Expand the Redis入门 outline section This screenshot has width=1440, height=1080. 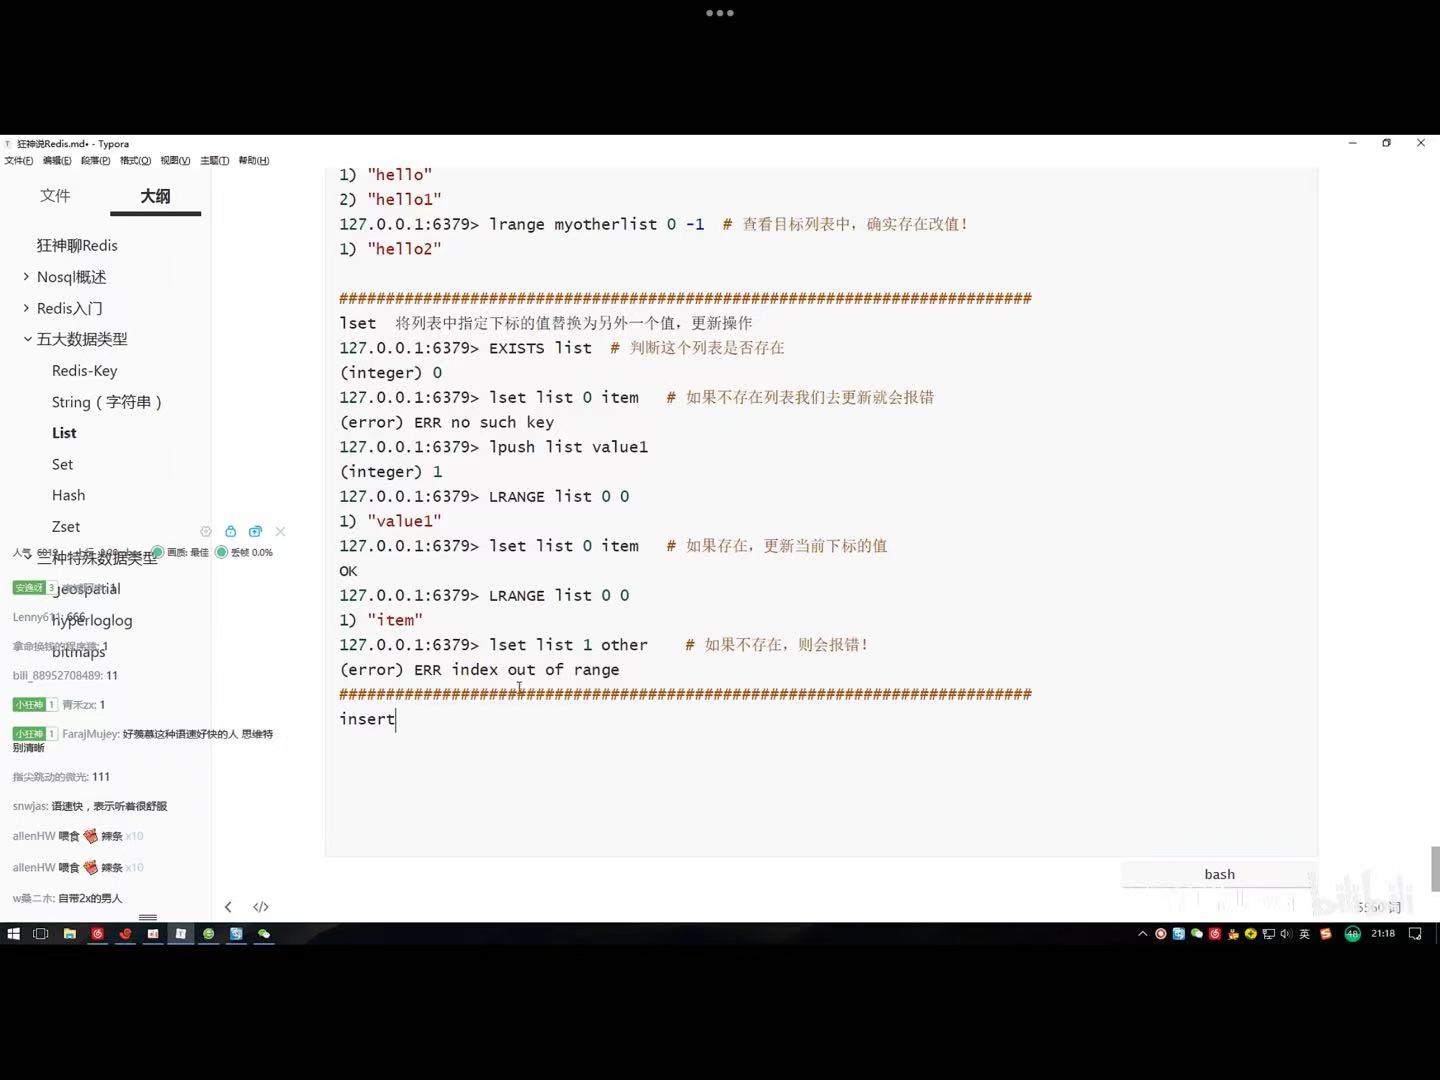point(26,308)
